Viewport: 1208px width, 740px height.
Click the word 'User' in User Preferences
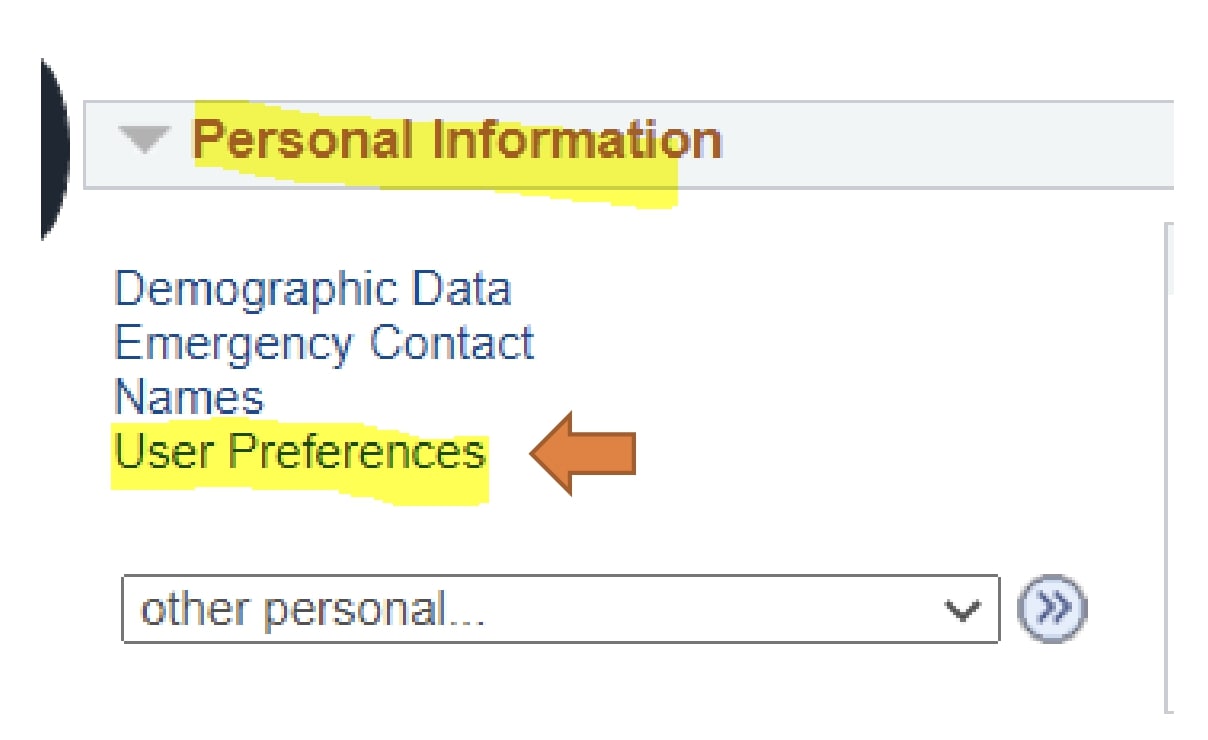point(162,452)
